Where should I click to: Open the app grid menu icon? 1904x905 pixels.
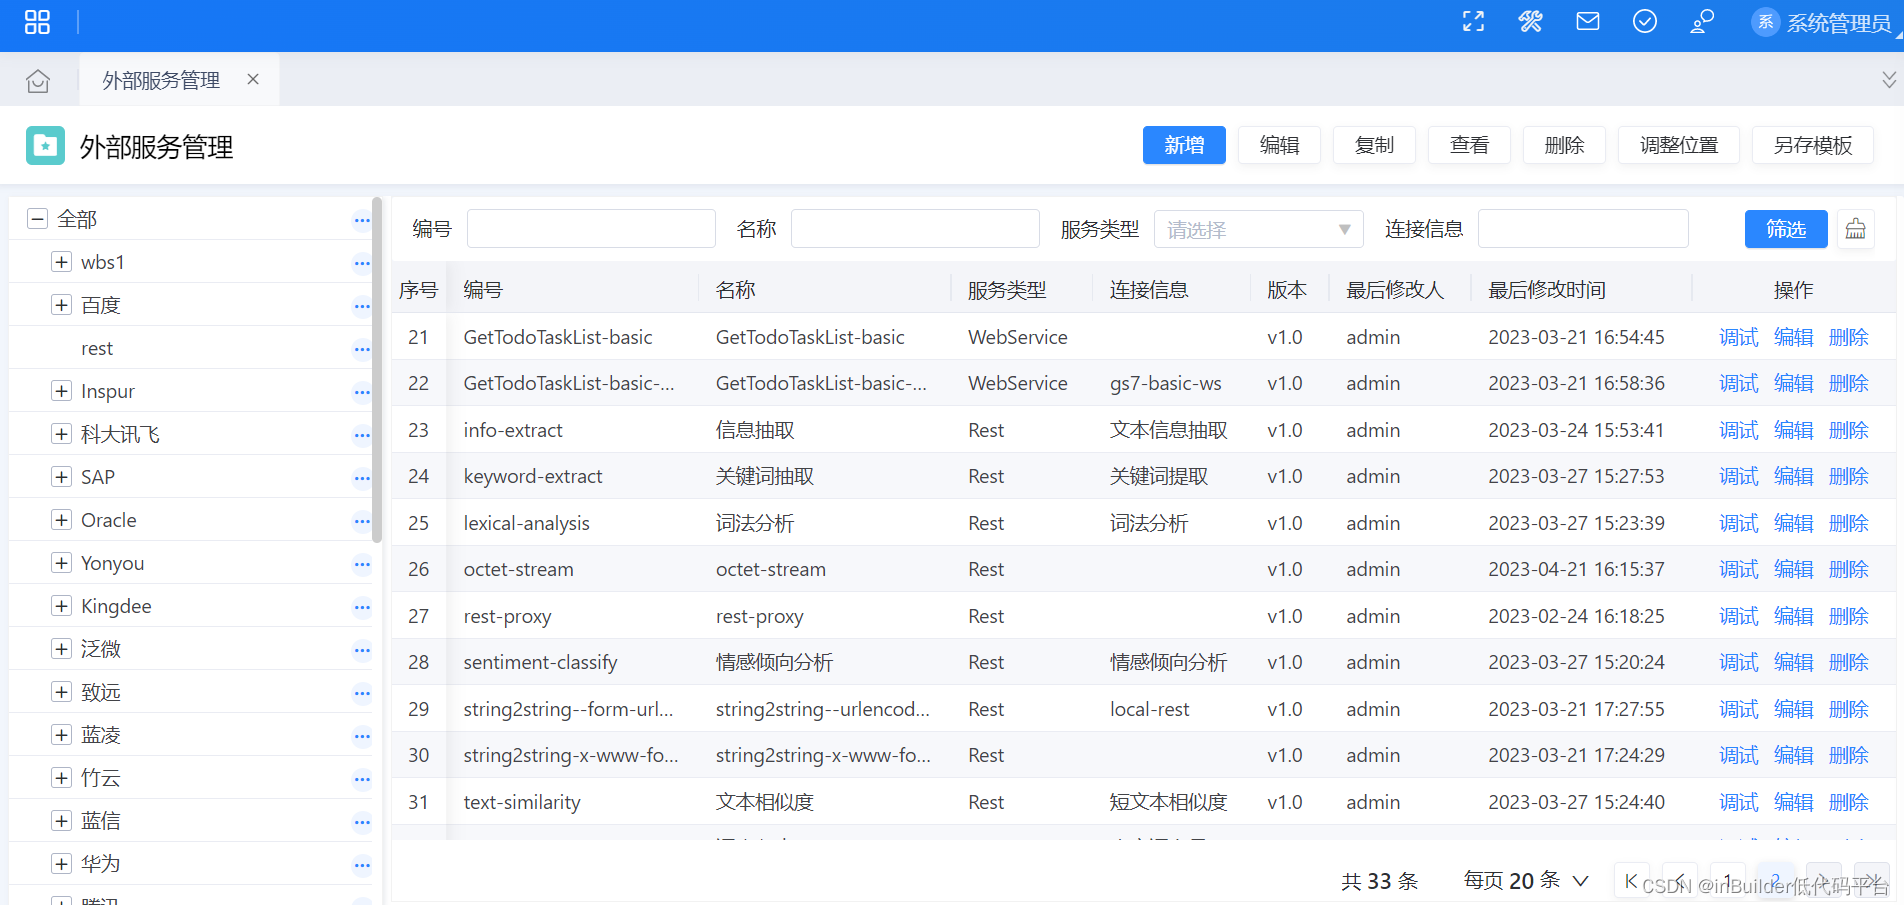point(37,22)
